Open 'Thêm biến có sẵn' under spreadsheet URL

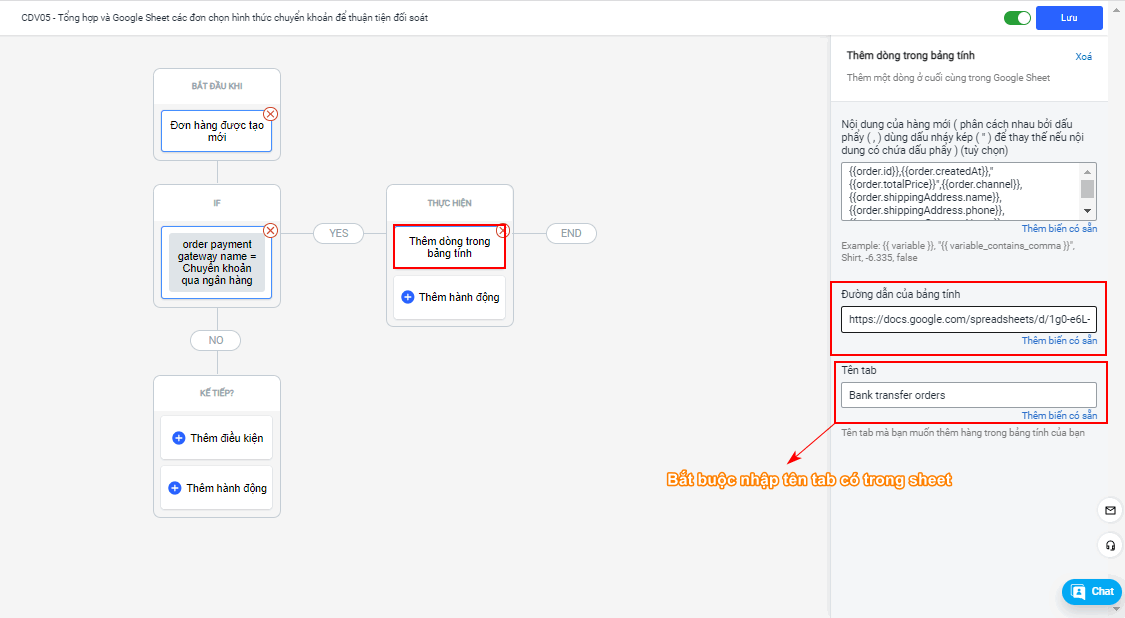[1059, 341]
